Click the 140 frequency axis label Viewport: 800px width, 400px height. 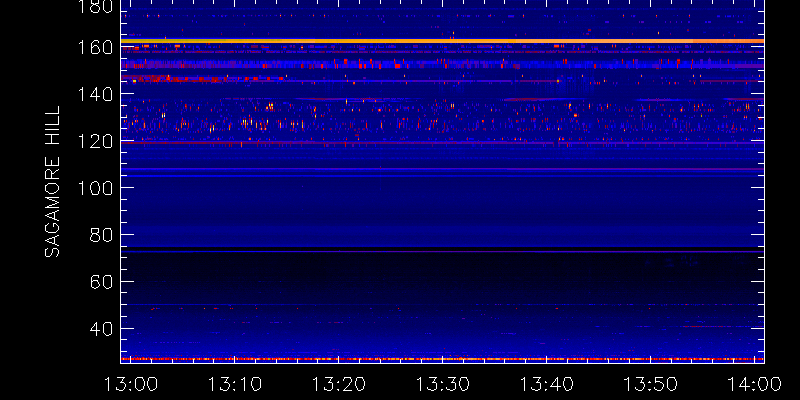(95, 94)
